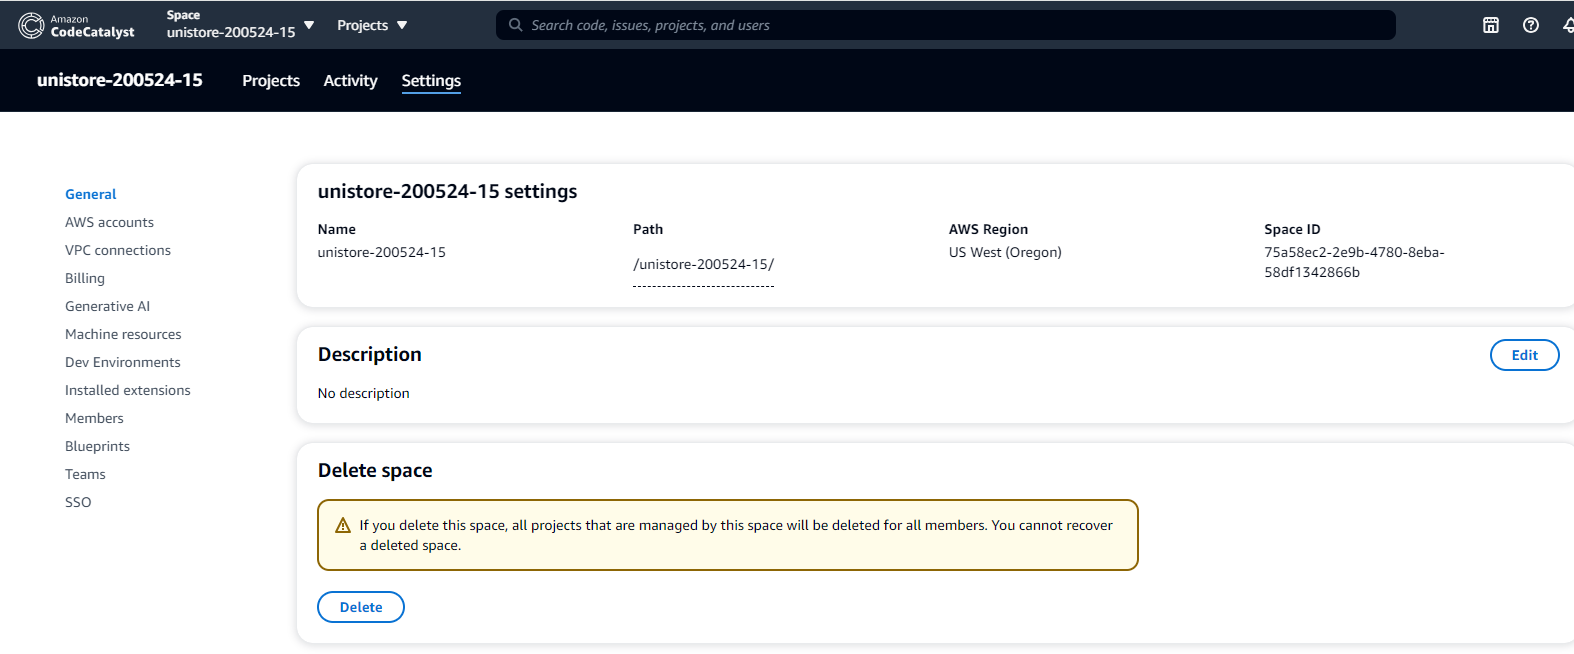Expand the Space unistore-200524-15 dropdown
1574x654 pixels.
[240, 25]
